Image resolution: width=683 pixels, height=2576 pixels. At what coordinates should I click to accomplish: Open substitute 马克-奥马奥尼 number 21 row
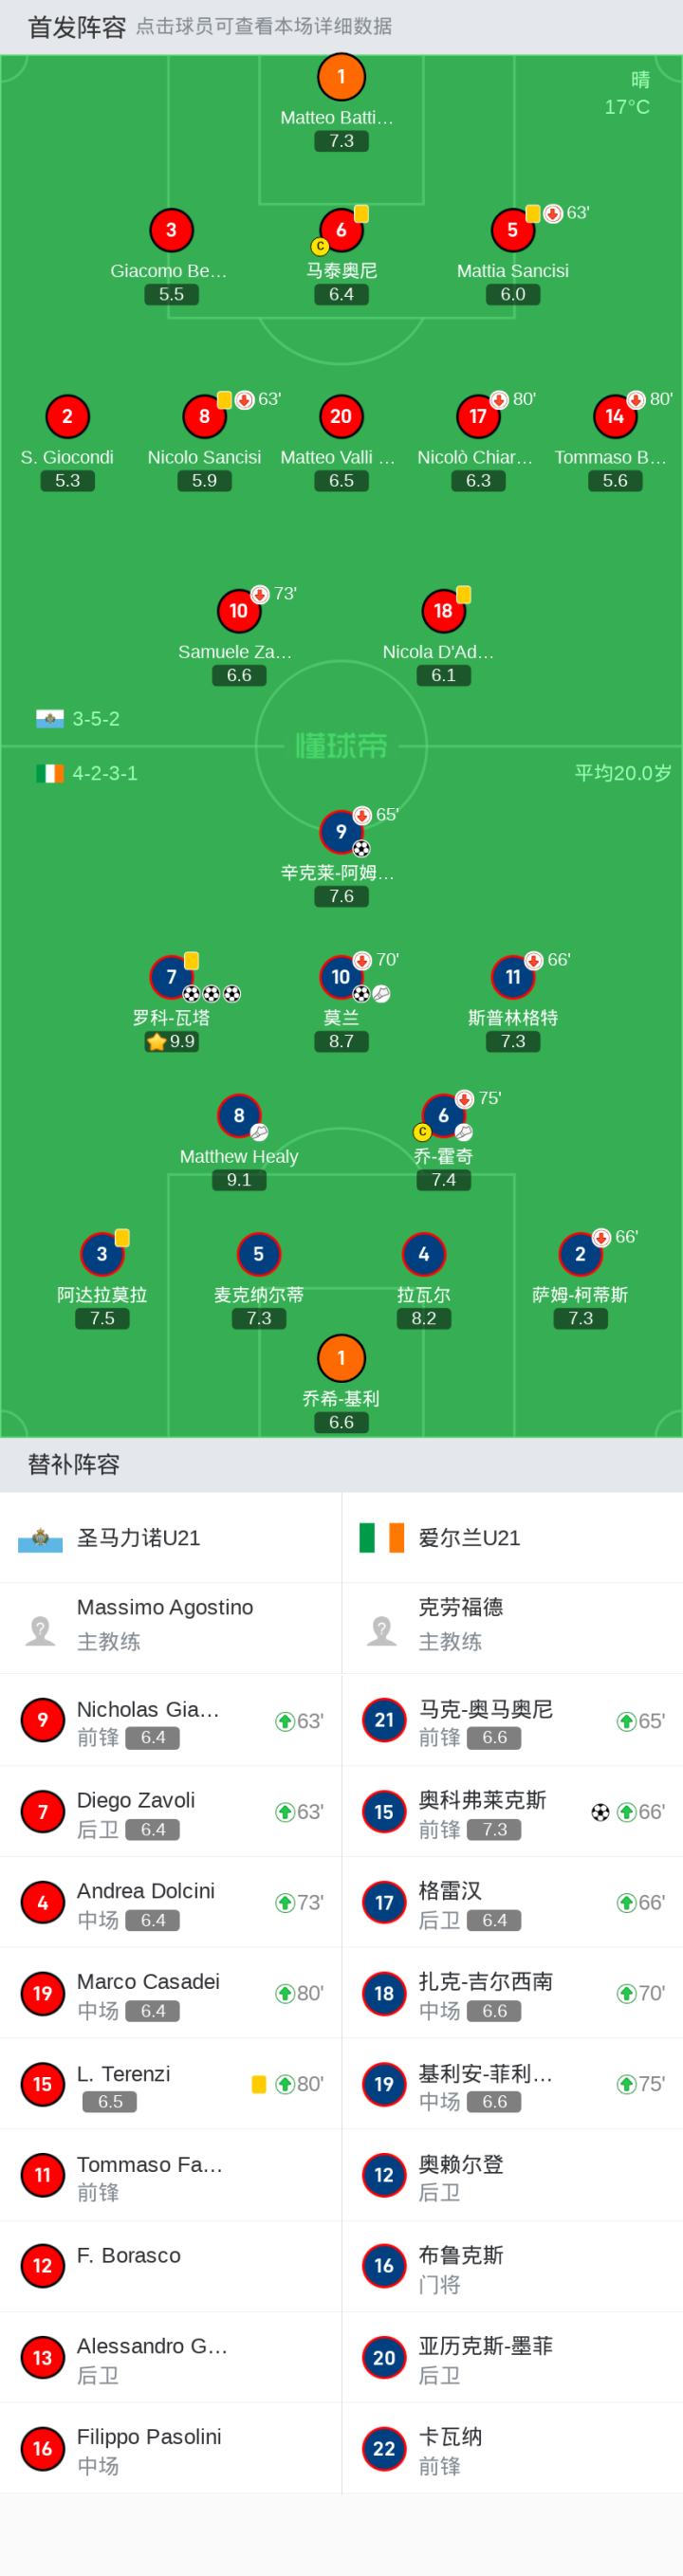point(512,1721)
